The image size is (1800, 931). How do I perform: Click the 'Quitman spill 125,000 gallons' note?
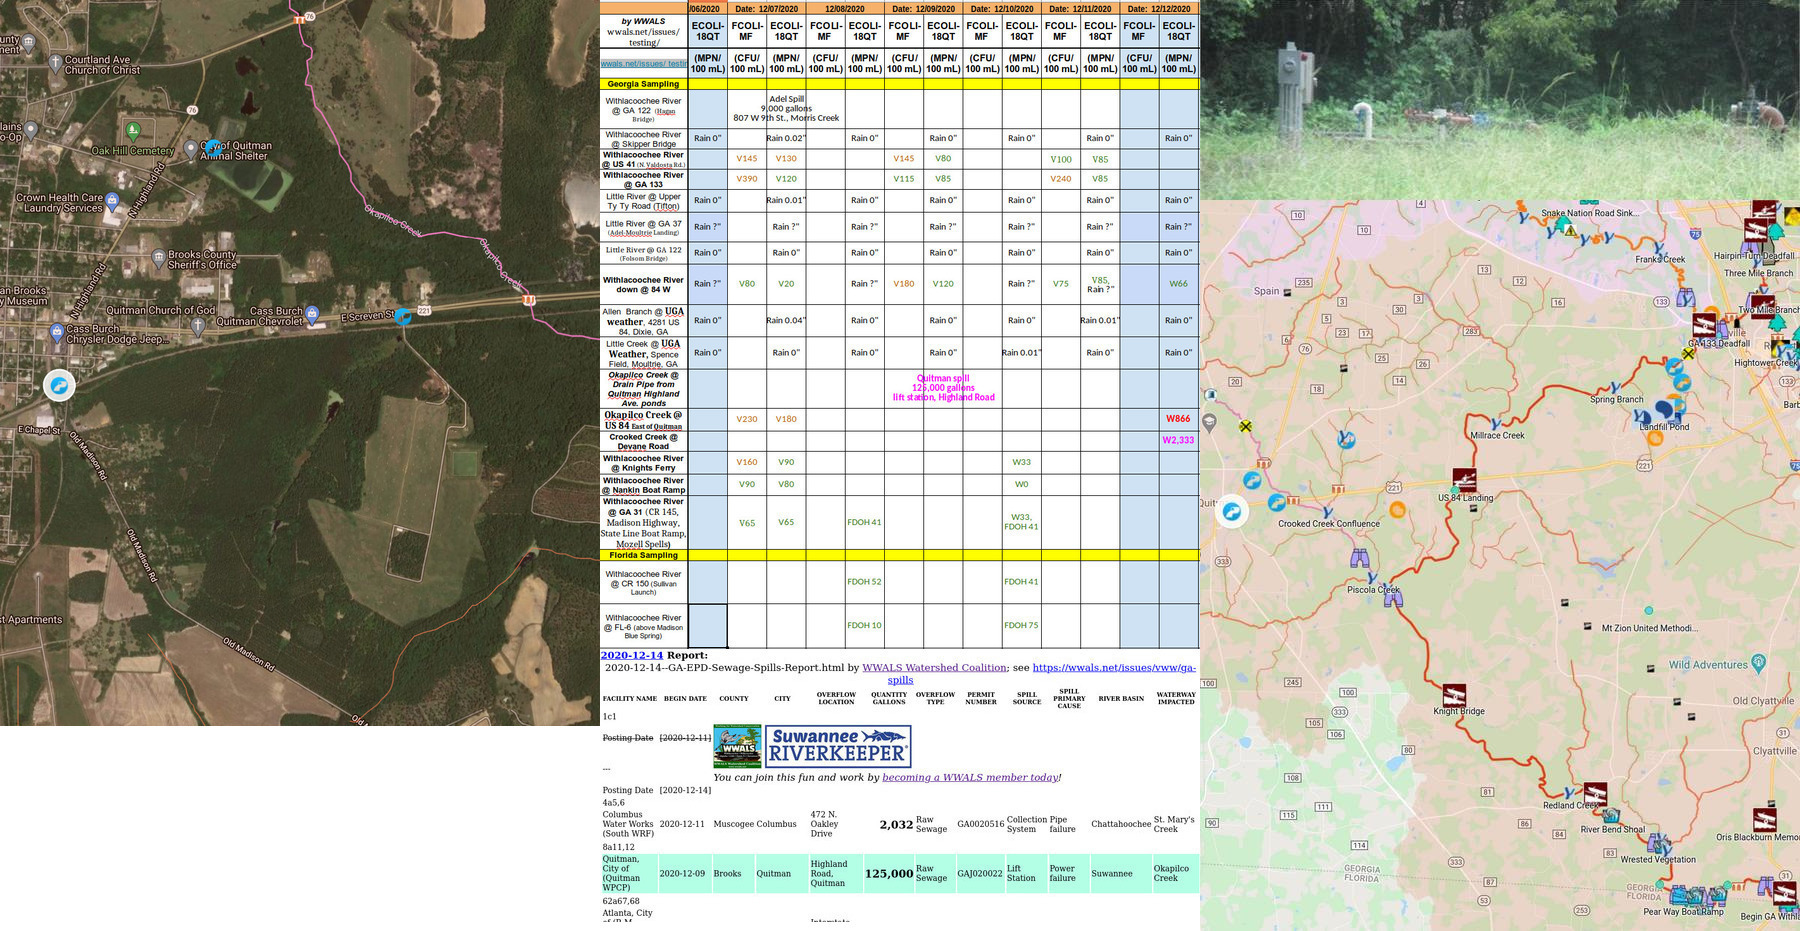coord(943,388)
